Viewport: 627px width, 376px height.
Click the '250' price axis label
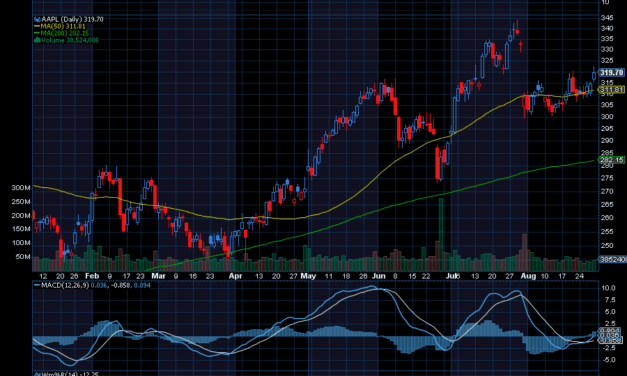pos(607,246)
